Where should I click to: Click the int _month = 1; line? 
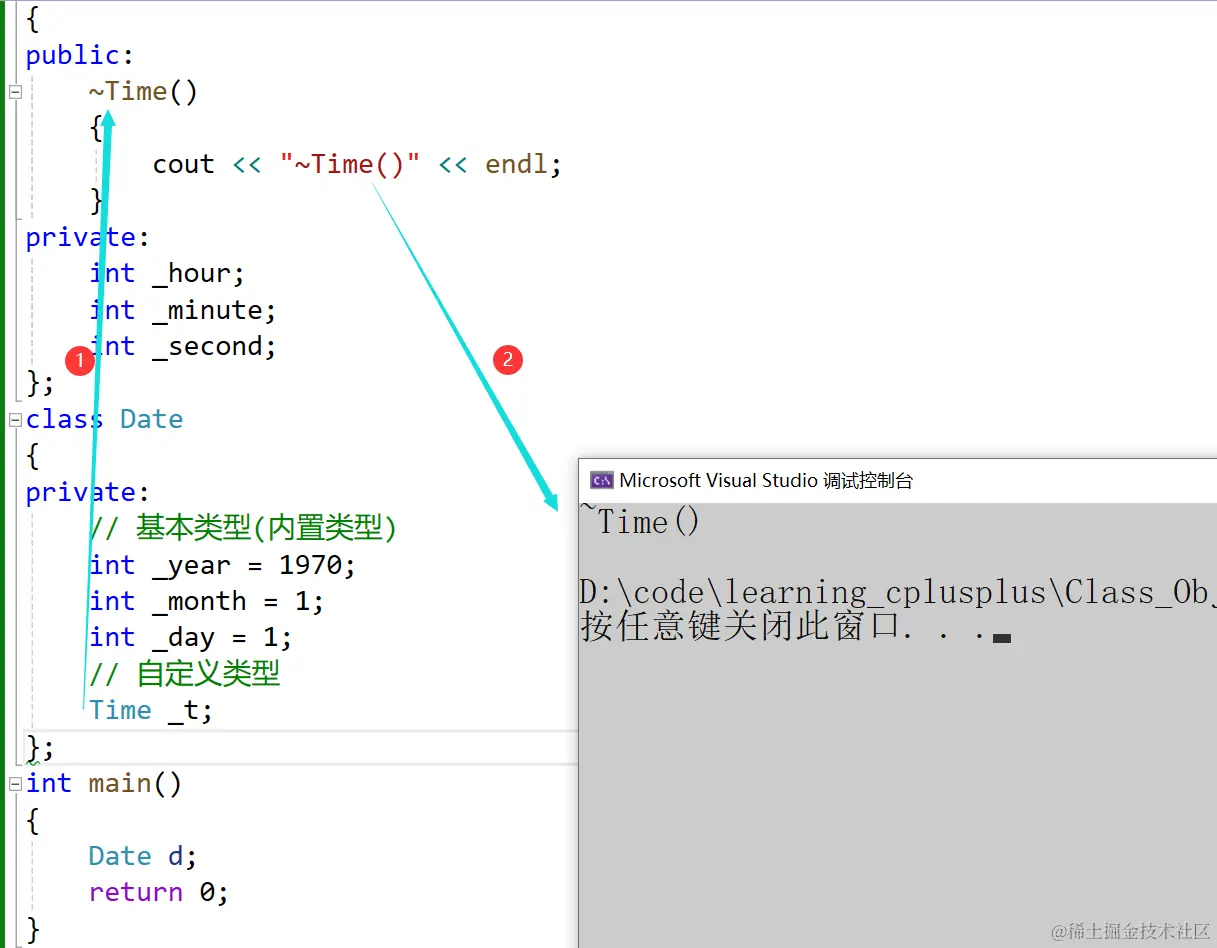tap(207, 602)
